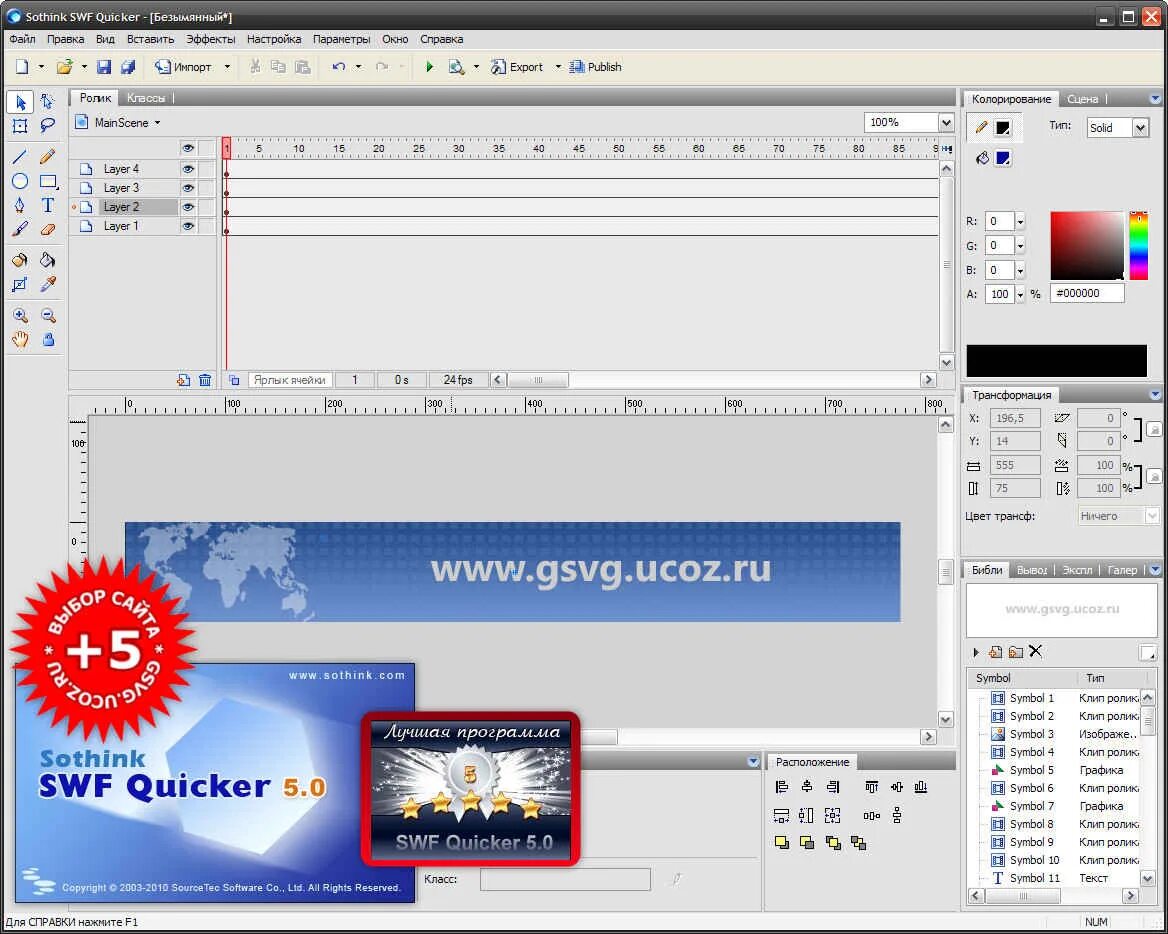Open the Файл menu
This screenshot has height=934, width=1168.
(x=22, y=39)
